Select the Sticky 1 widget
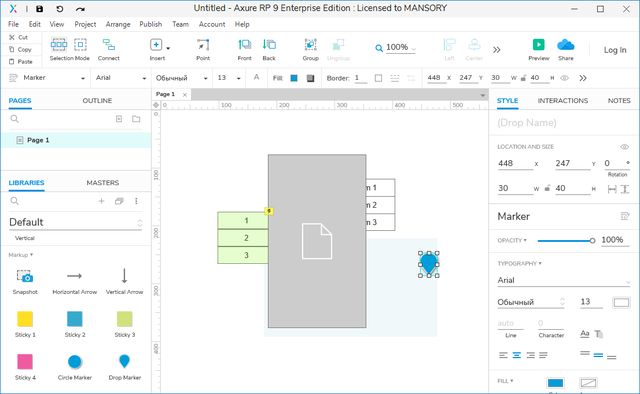 pos(25,324)
